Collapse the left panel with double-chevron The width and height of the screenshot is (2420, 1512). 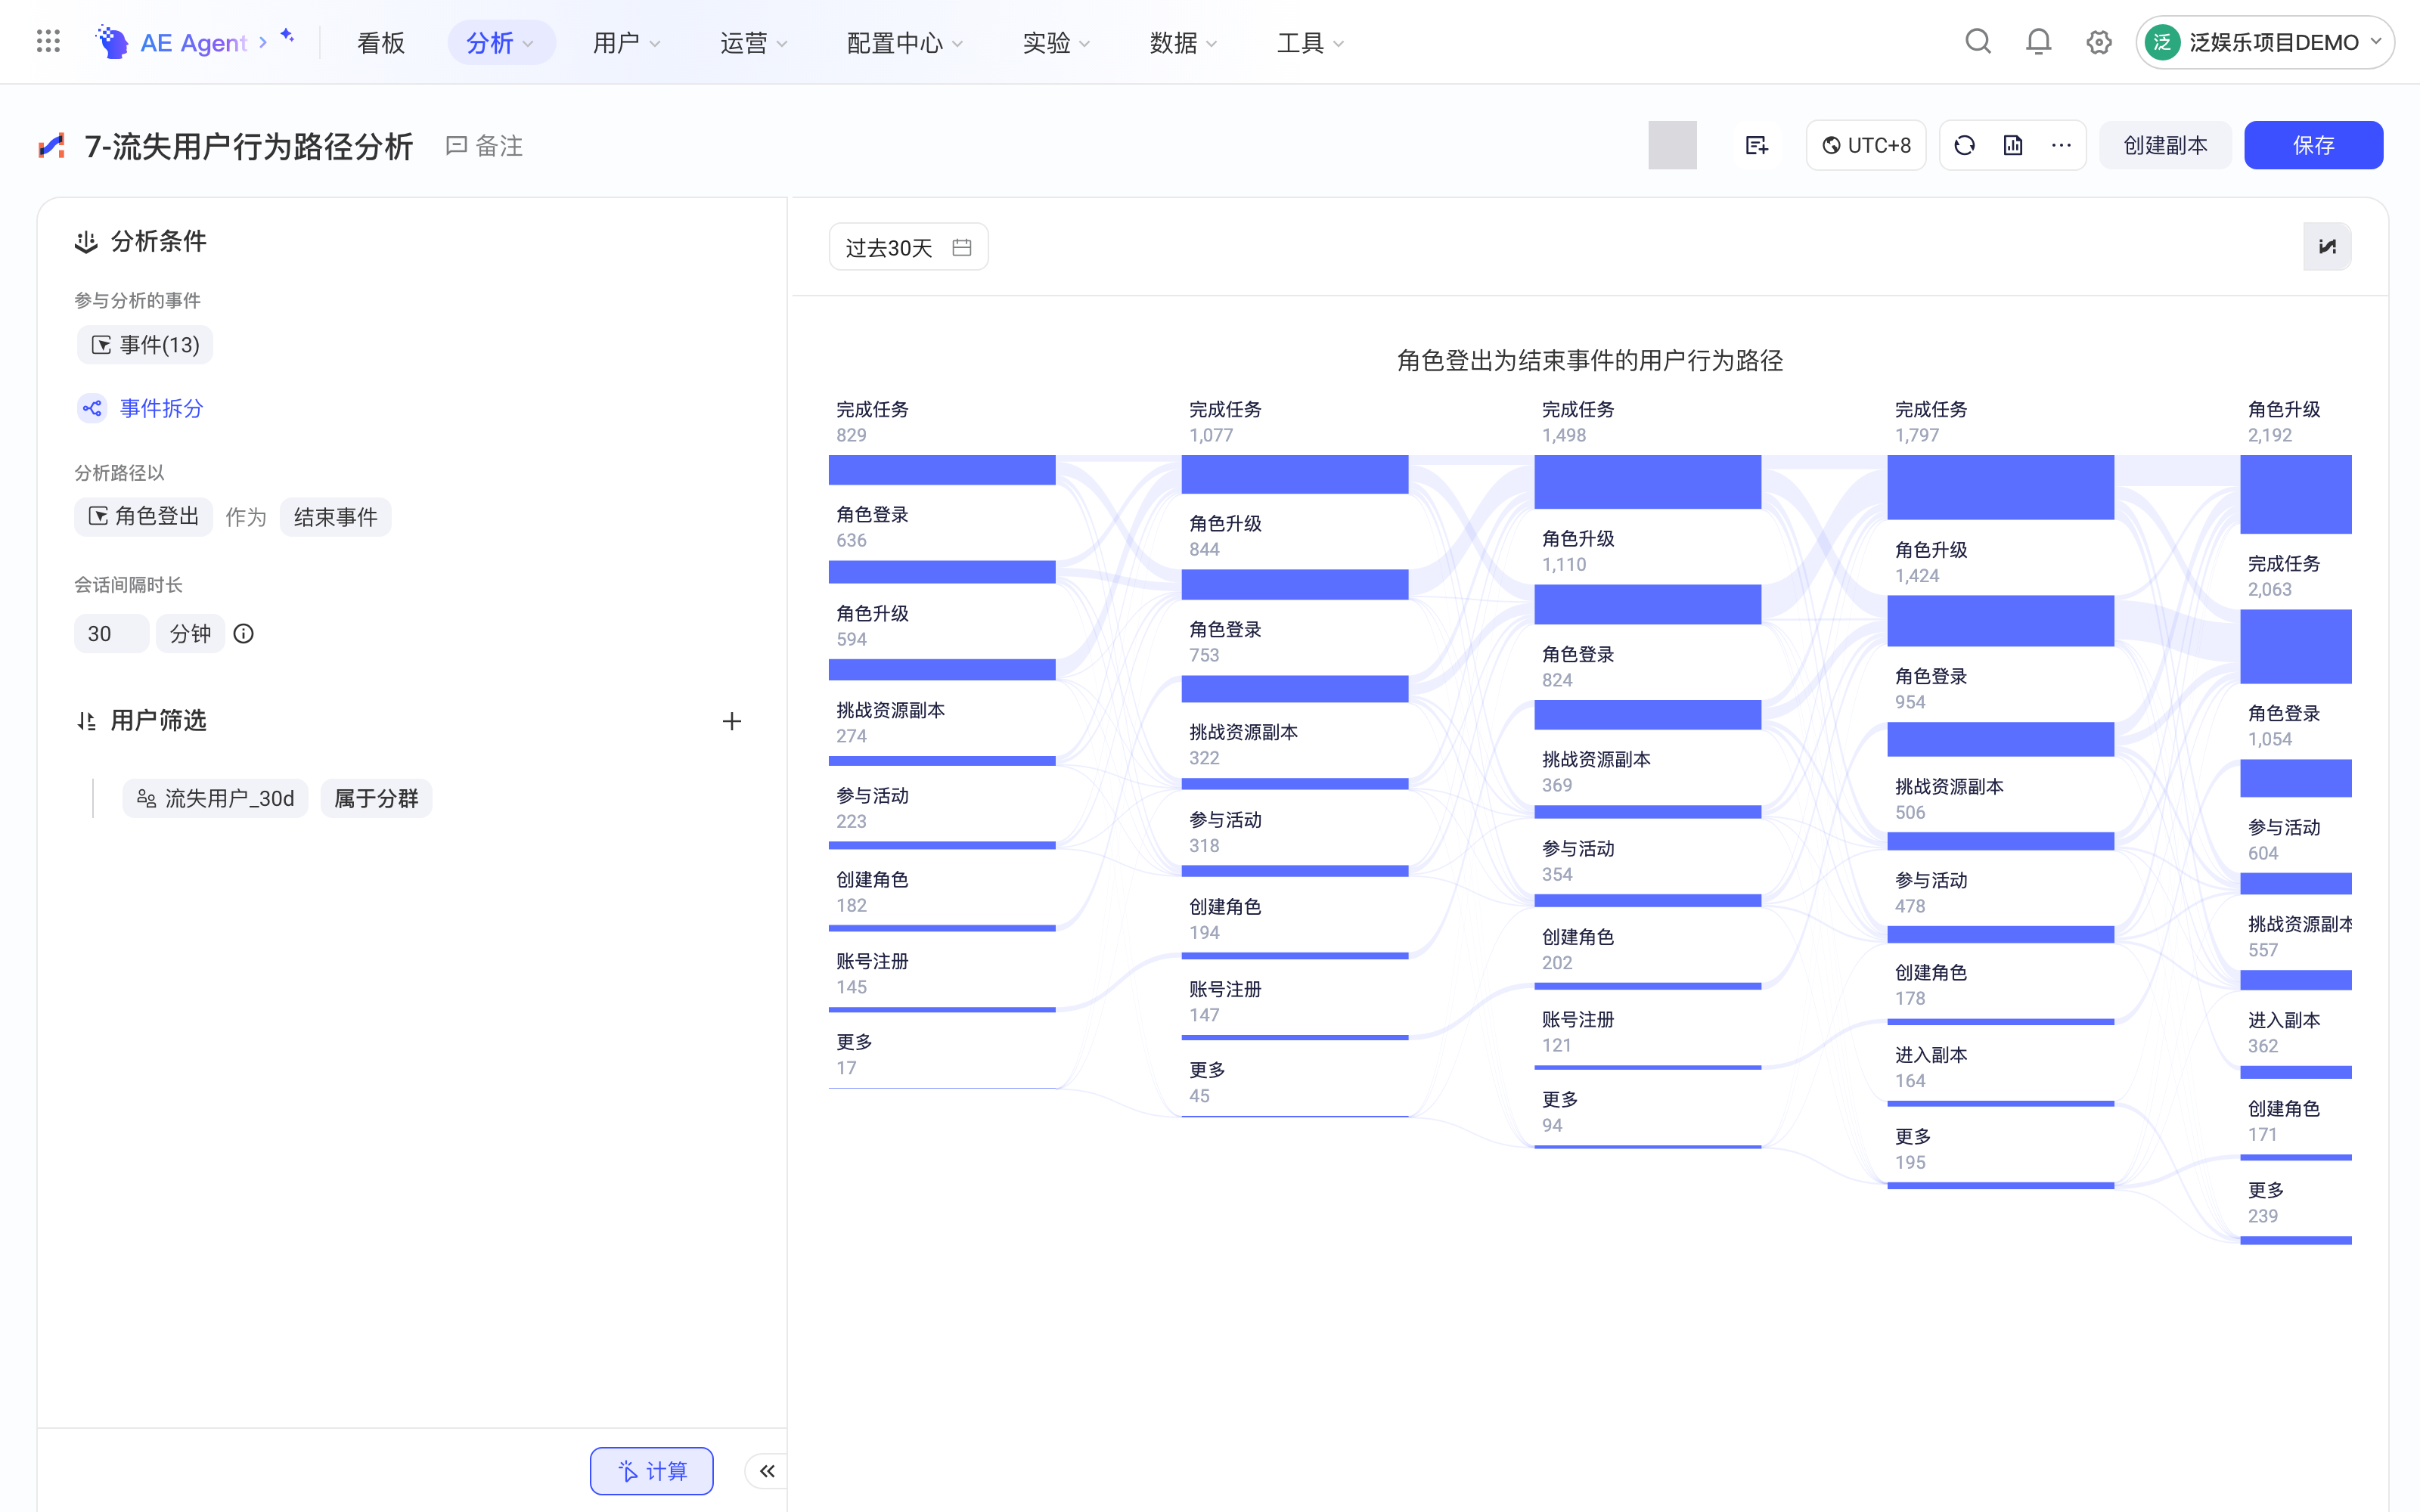pyautogui.click(x=767, y=1471)
